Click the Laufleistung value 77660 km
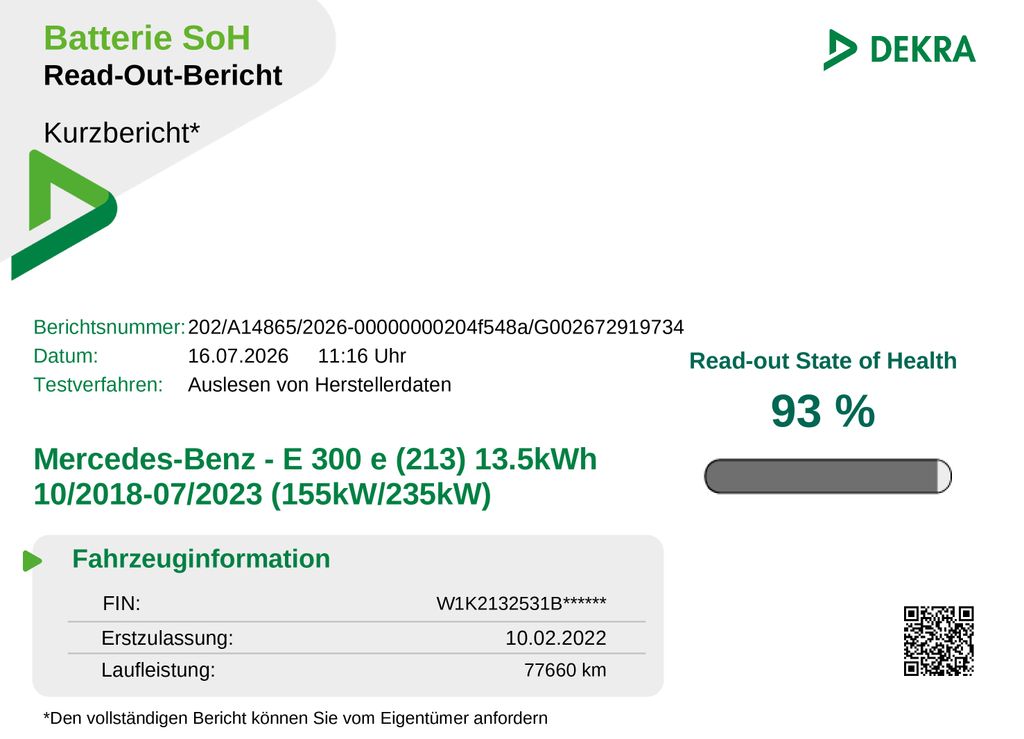Image resolution: width=1024 pixels, height=739 pixels. click(x=565, y=670)
